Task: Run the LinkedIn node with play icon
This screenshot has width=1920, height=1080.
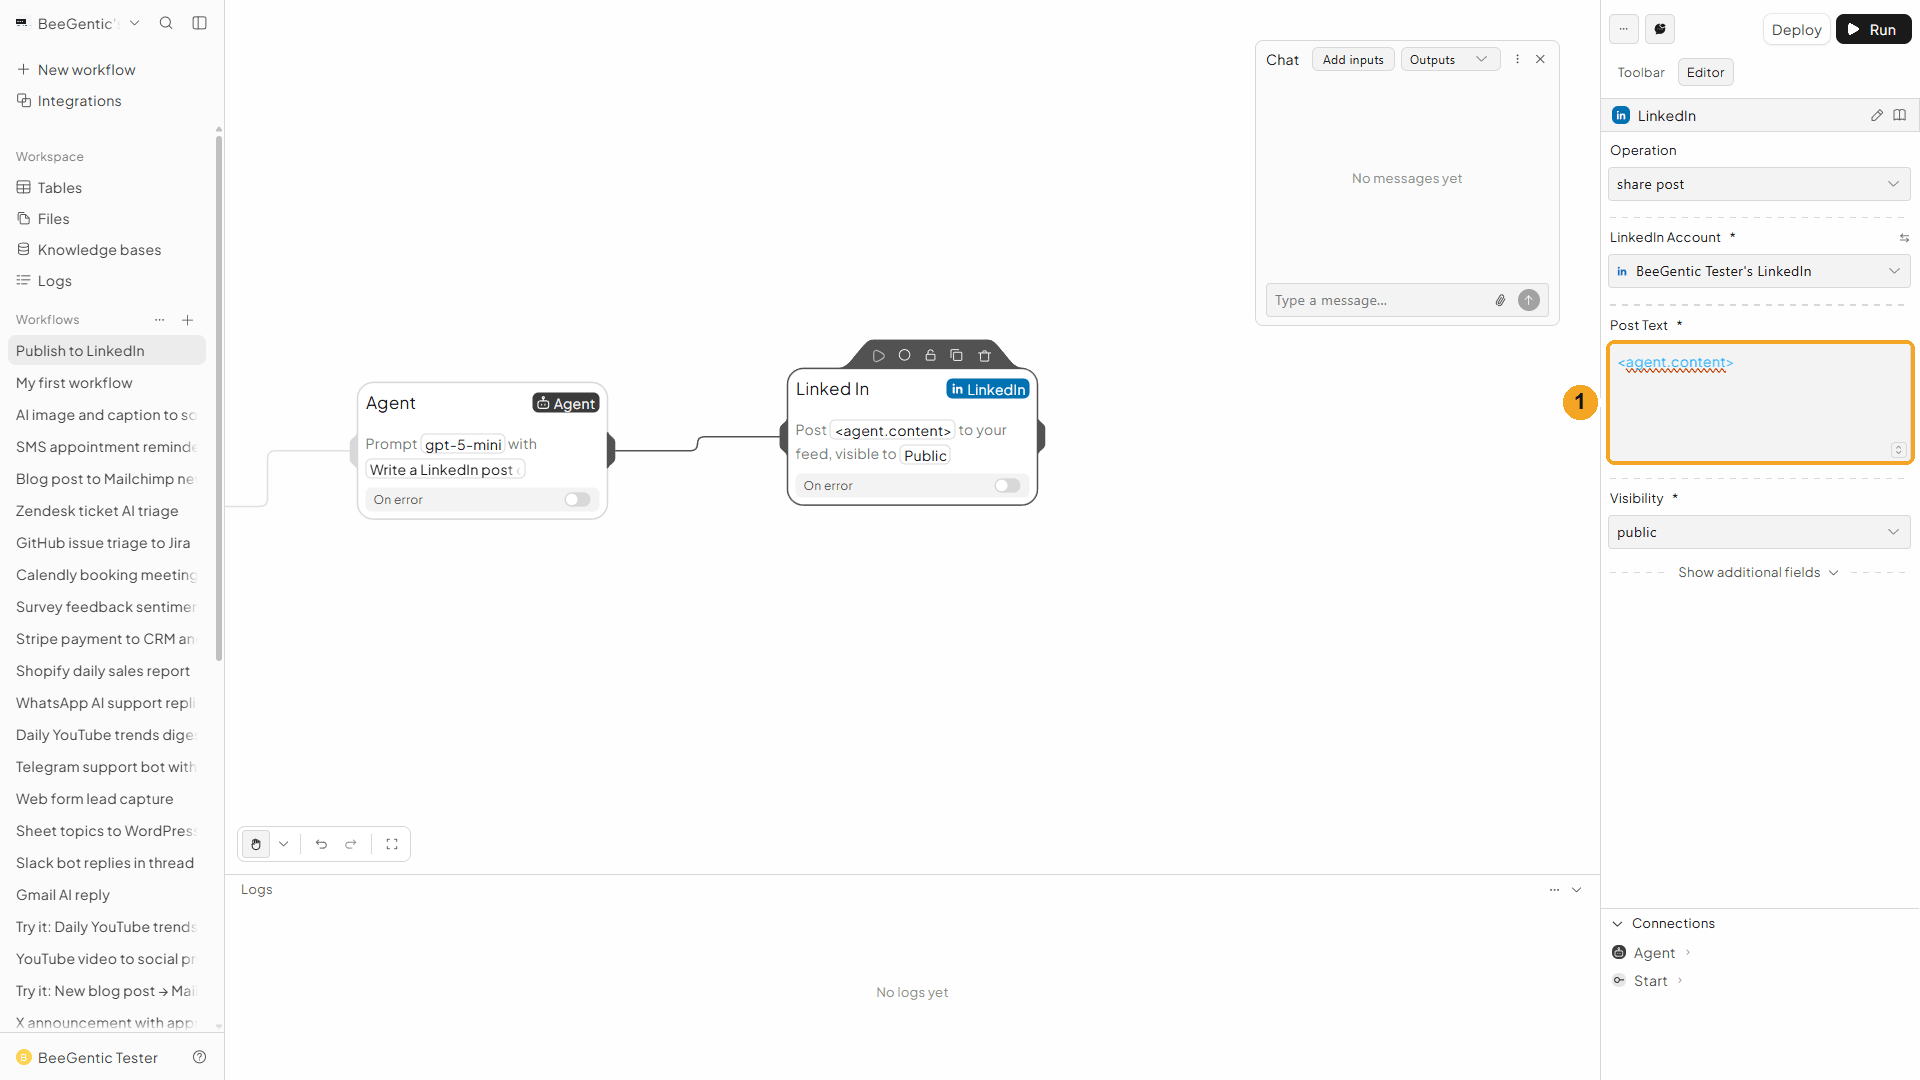Action: [x=878, y=356]
